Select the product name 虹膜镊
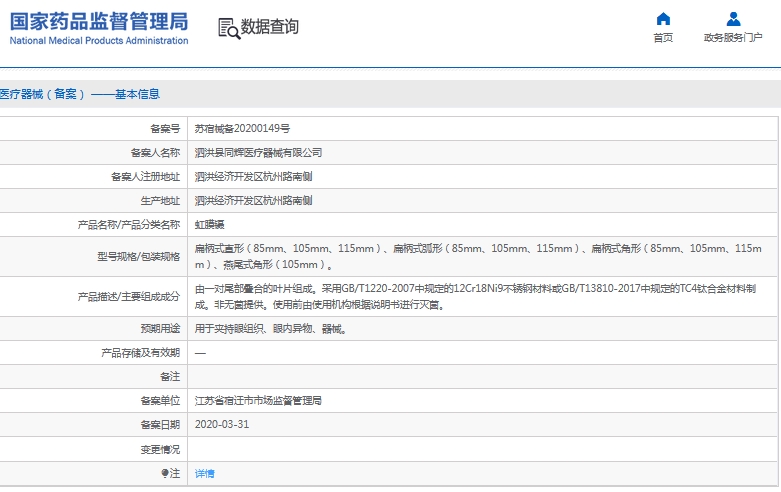Image resolution: width=781 pixels, height=492 pixels. (209, 225)
